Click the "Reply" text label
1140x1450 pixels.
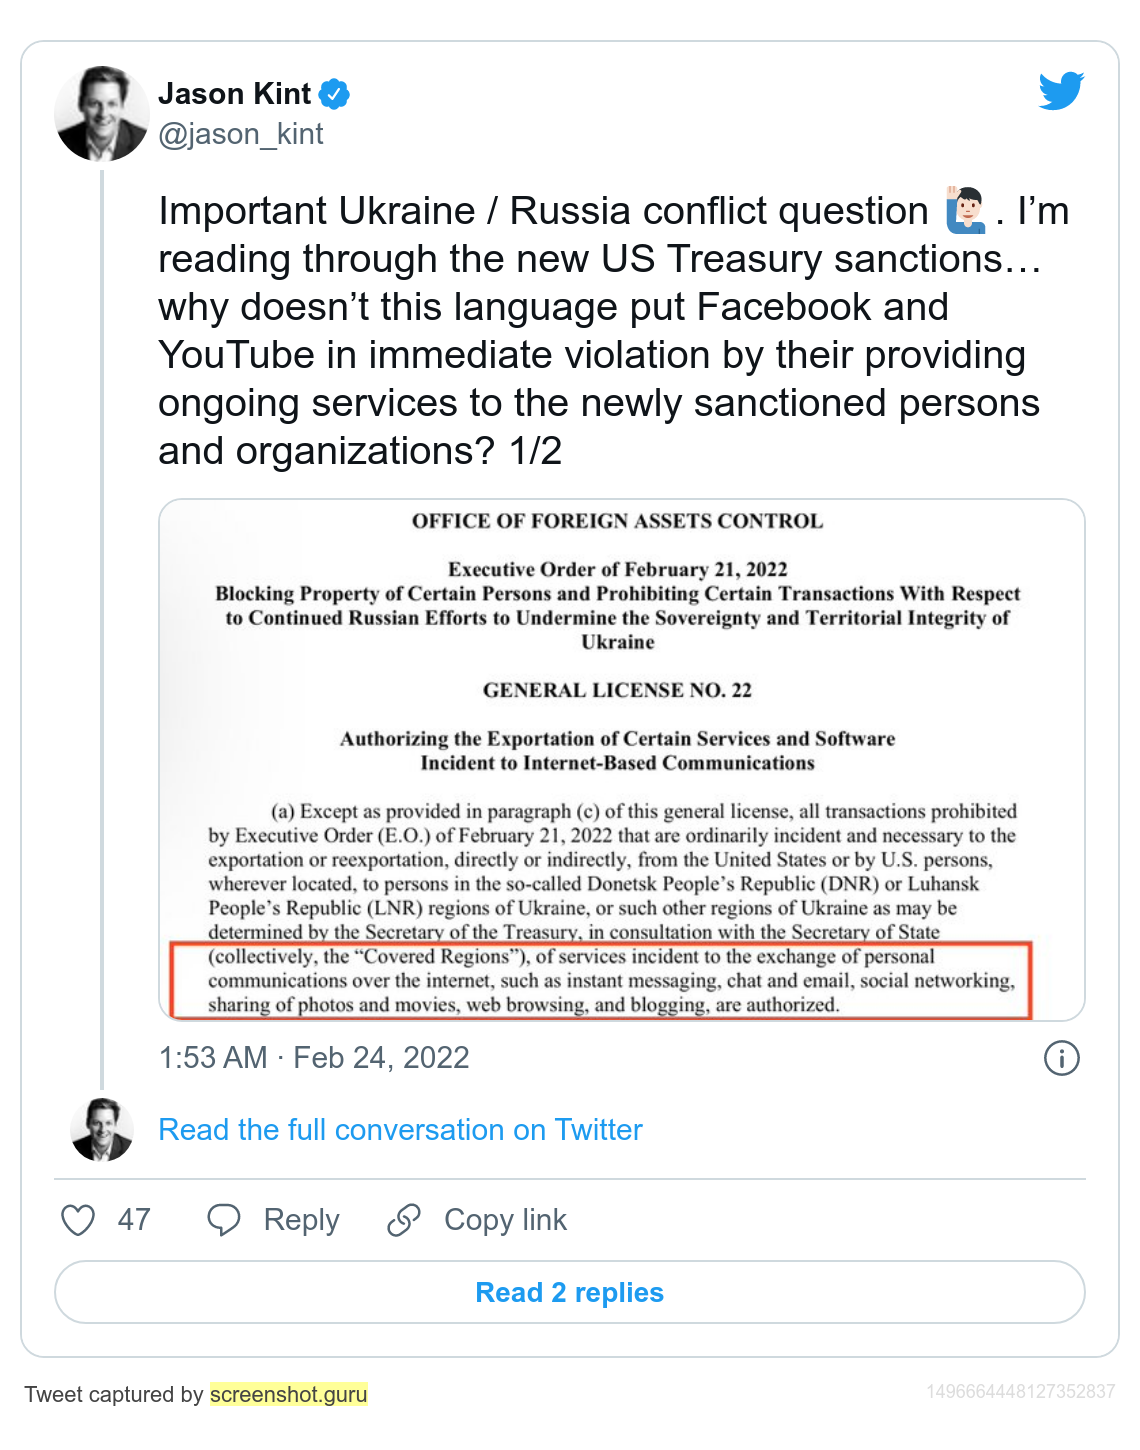[301, 1220]
